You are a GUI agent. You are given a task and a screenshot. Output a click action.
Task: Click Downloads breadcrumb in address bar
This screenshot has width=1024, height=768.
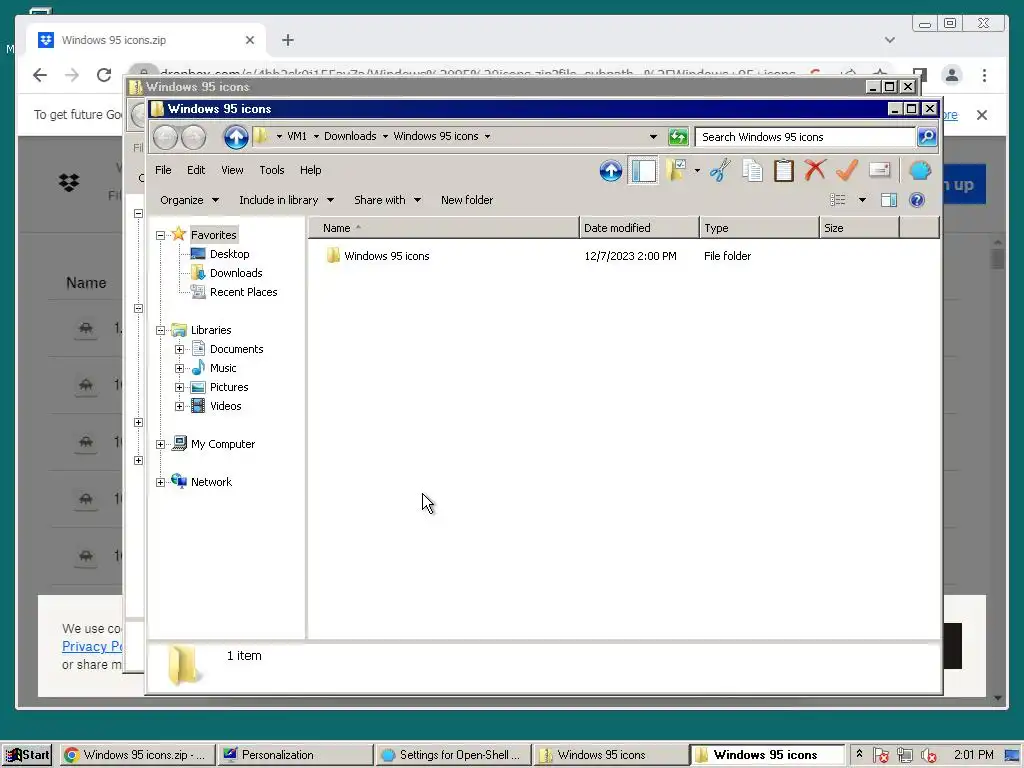[x=350, y=136]
